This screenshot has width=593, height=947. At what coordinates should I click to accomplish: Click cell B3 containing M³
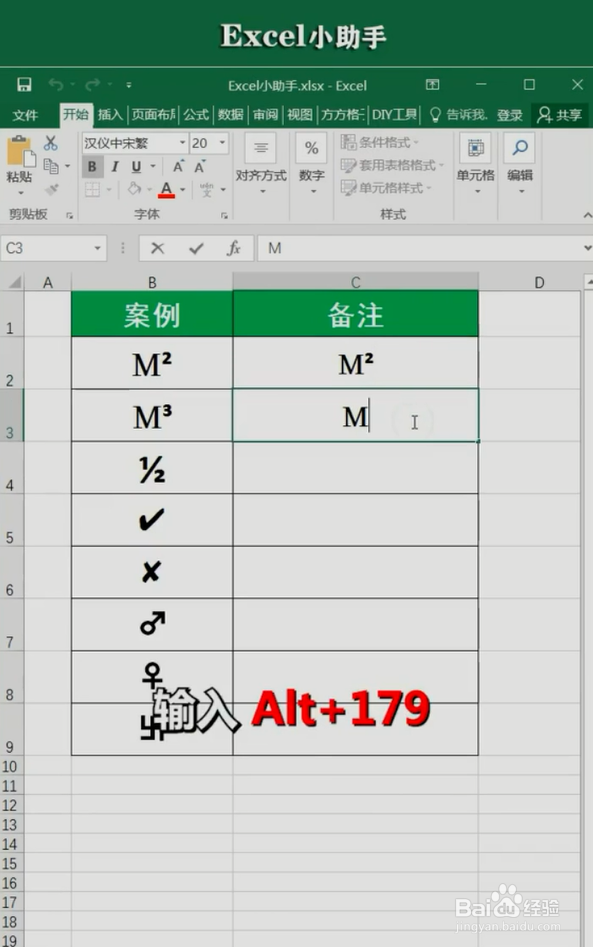152,416
